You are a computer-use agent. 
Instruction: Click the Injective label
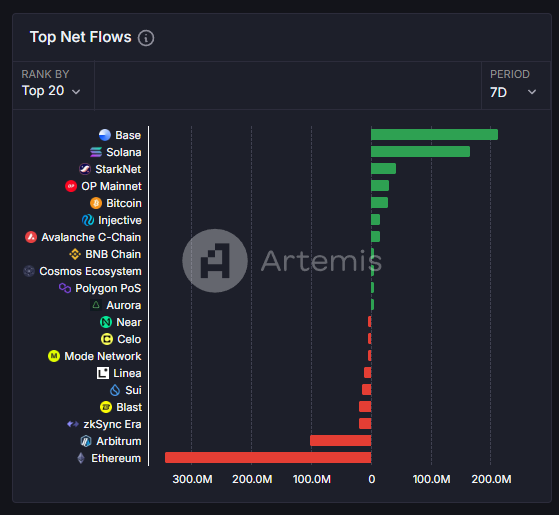click(x=120, y=220)
